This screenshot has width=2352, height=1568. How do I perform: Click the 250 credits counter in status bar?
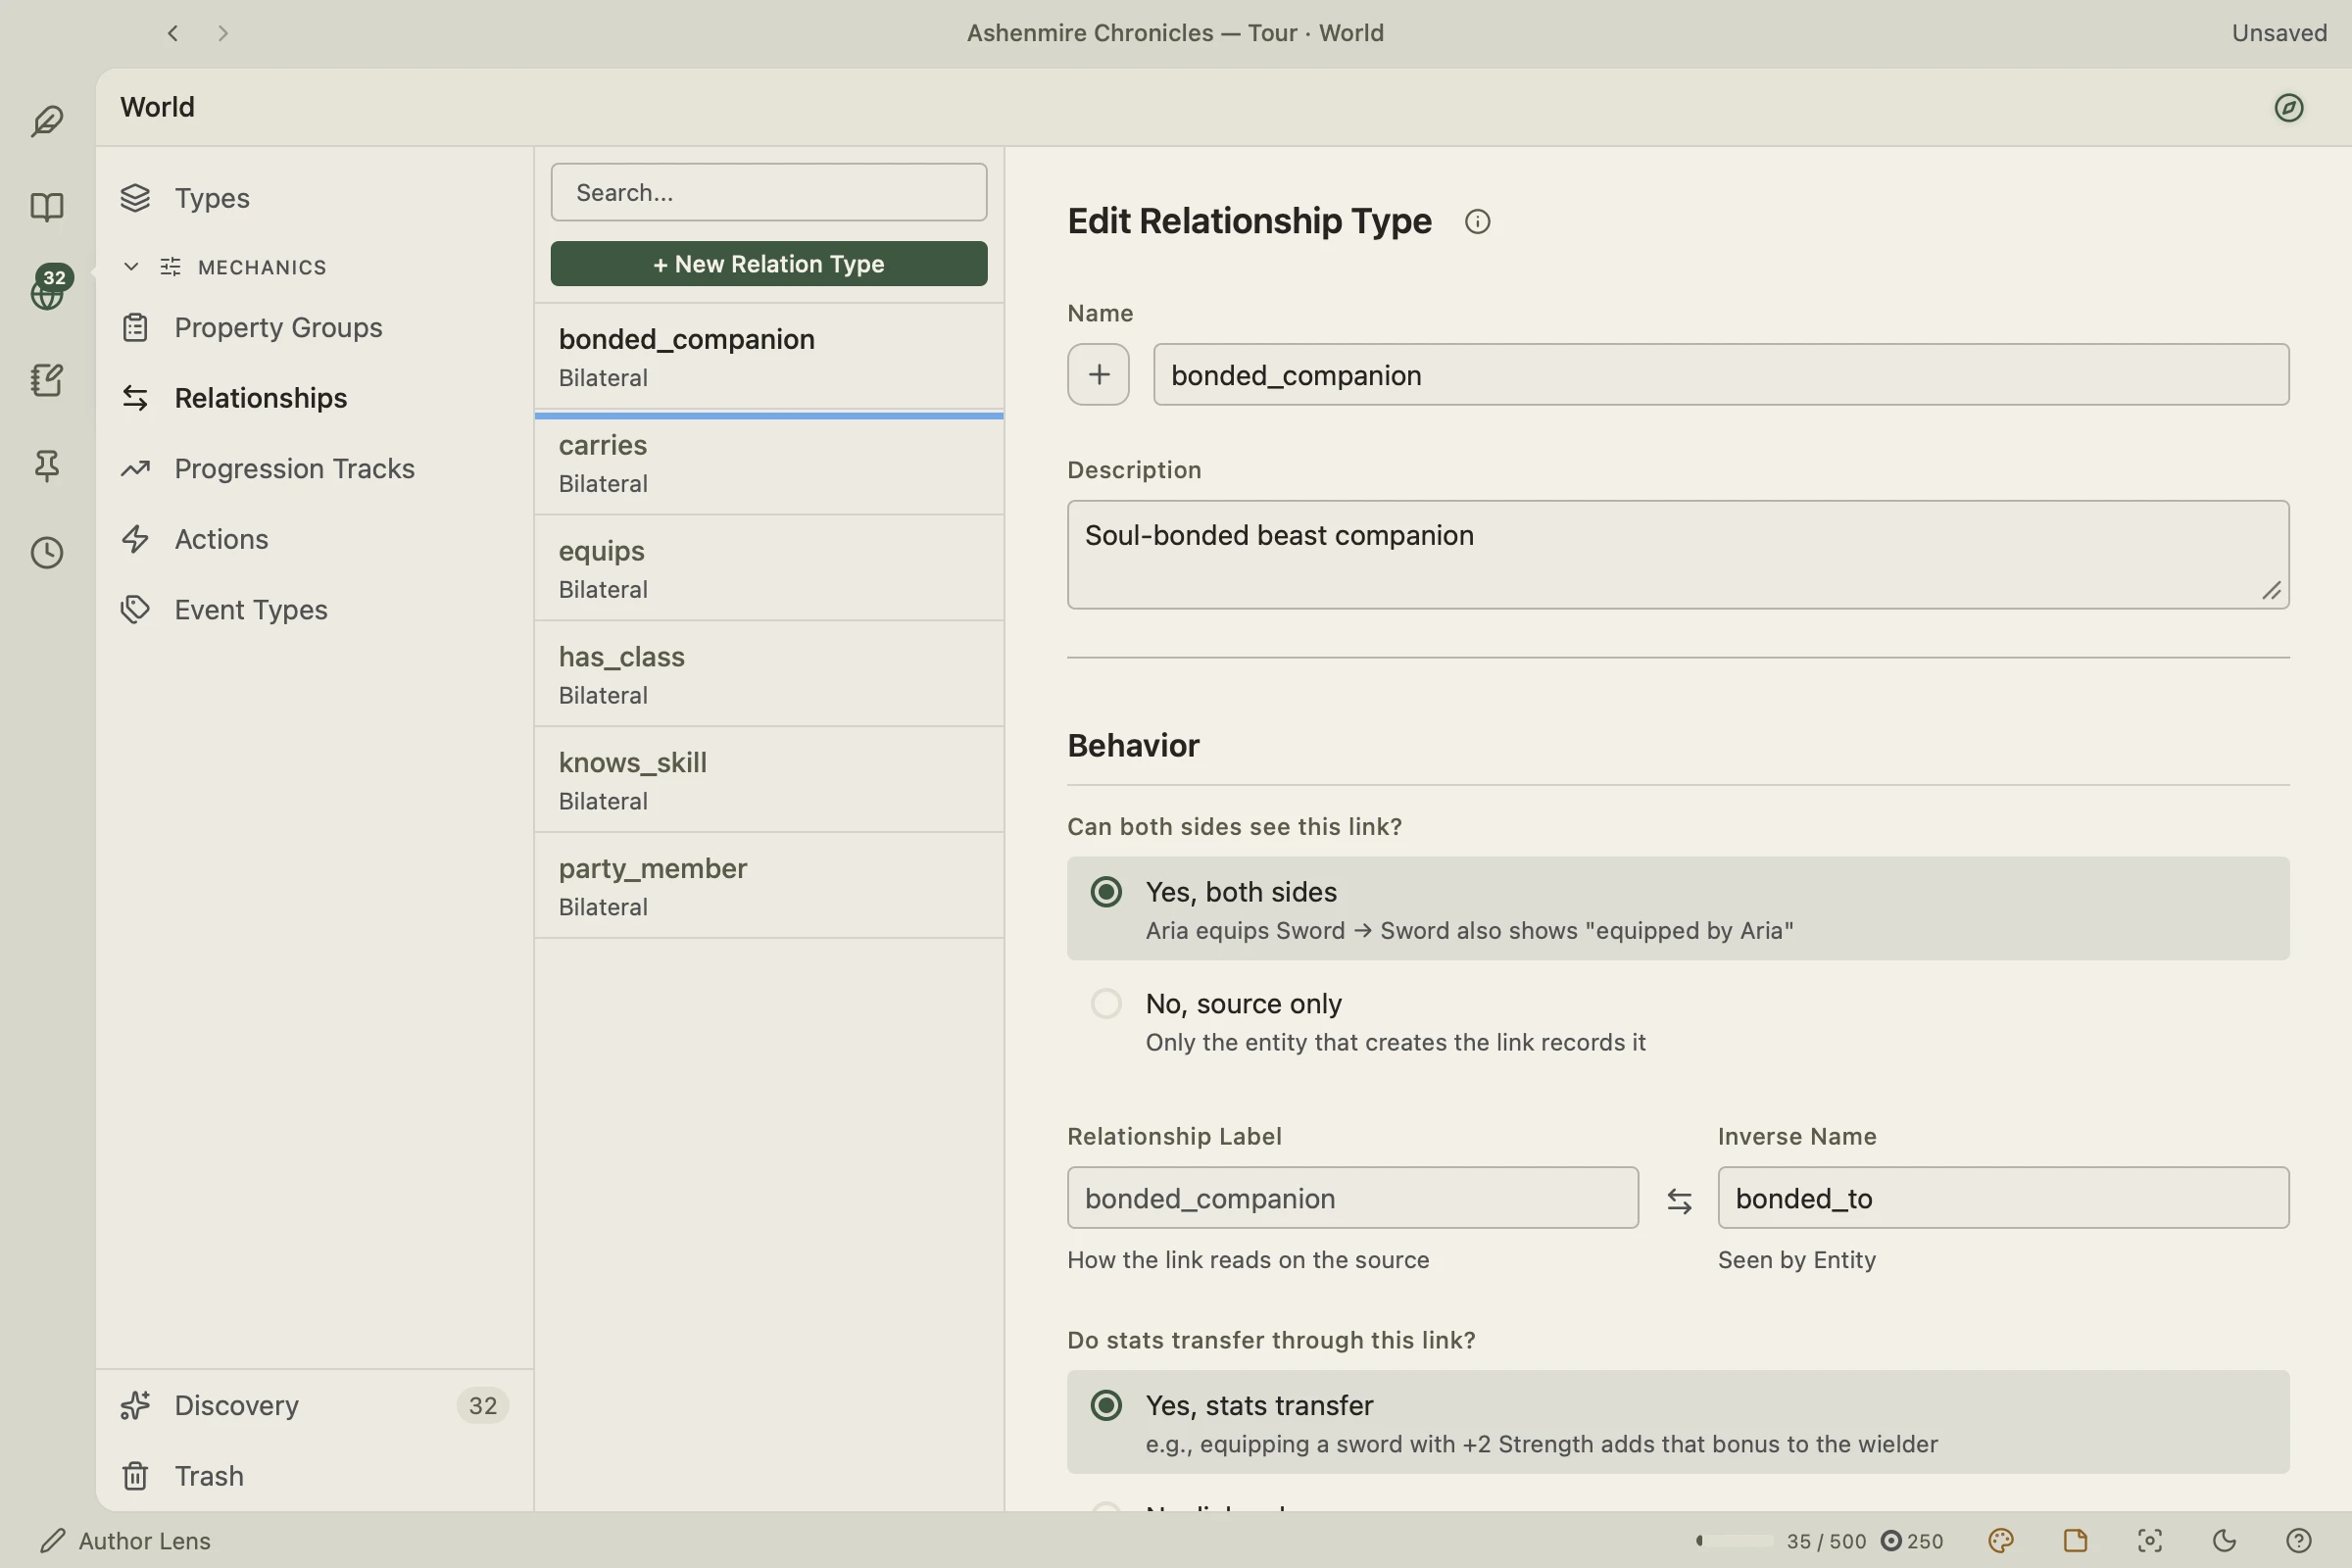(x=1912, y=1540)
